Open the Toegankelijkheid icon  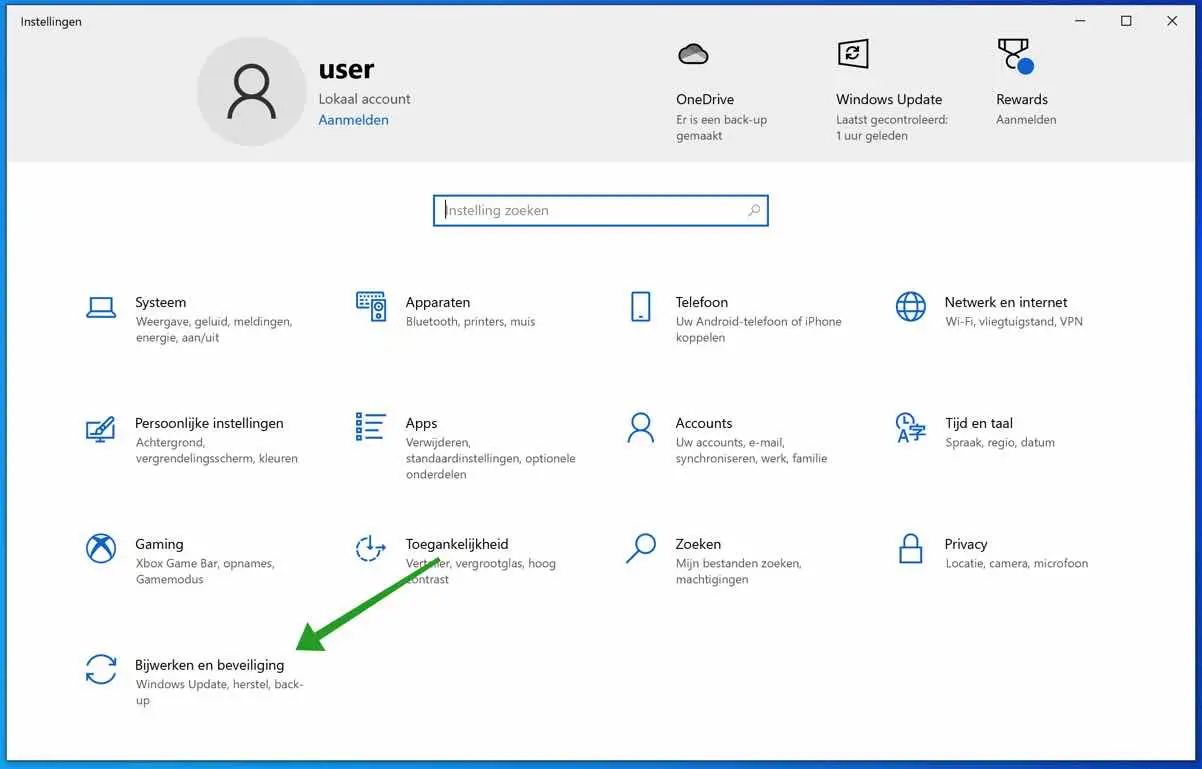click(371, 548)
